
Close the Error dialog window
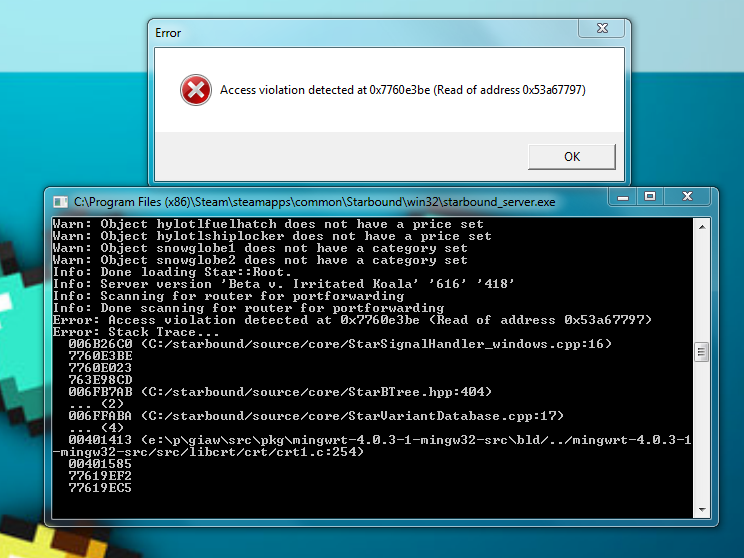pyautogui.click(x=602, y=28)
